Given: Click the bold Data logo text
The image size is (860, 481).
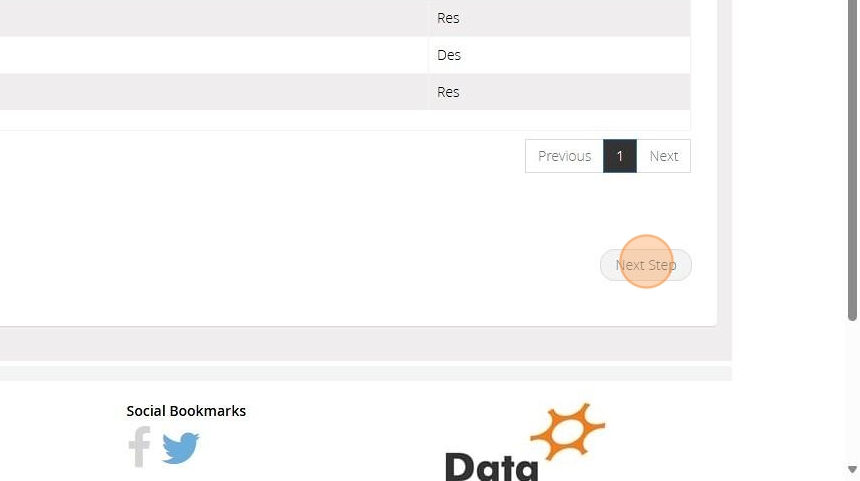Looking at the screenshot, I should [x=491, y=467].
